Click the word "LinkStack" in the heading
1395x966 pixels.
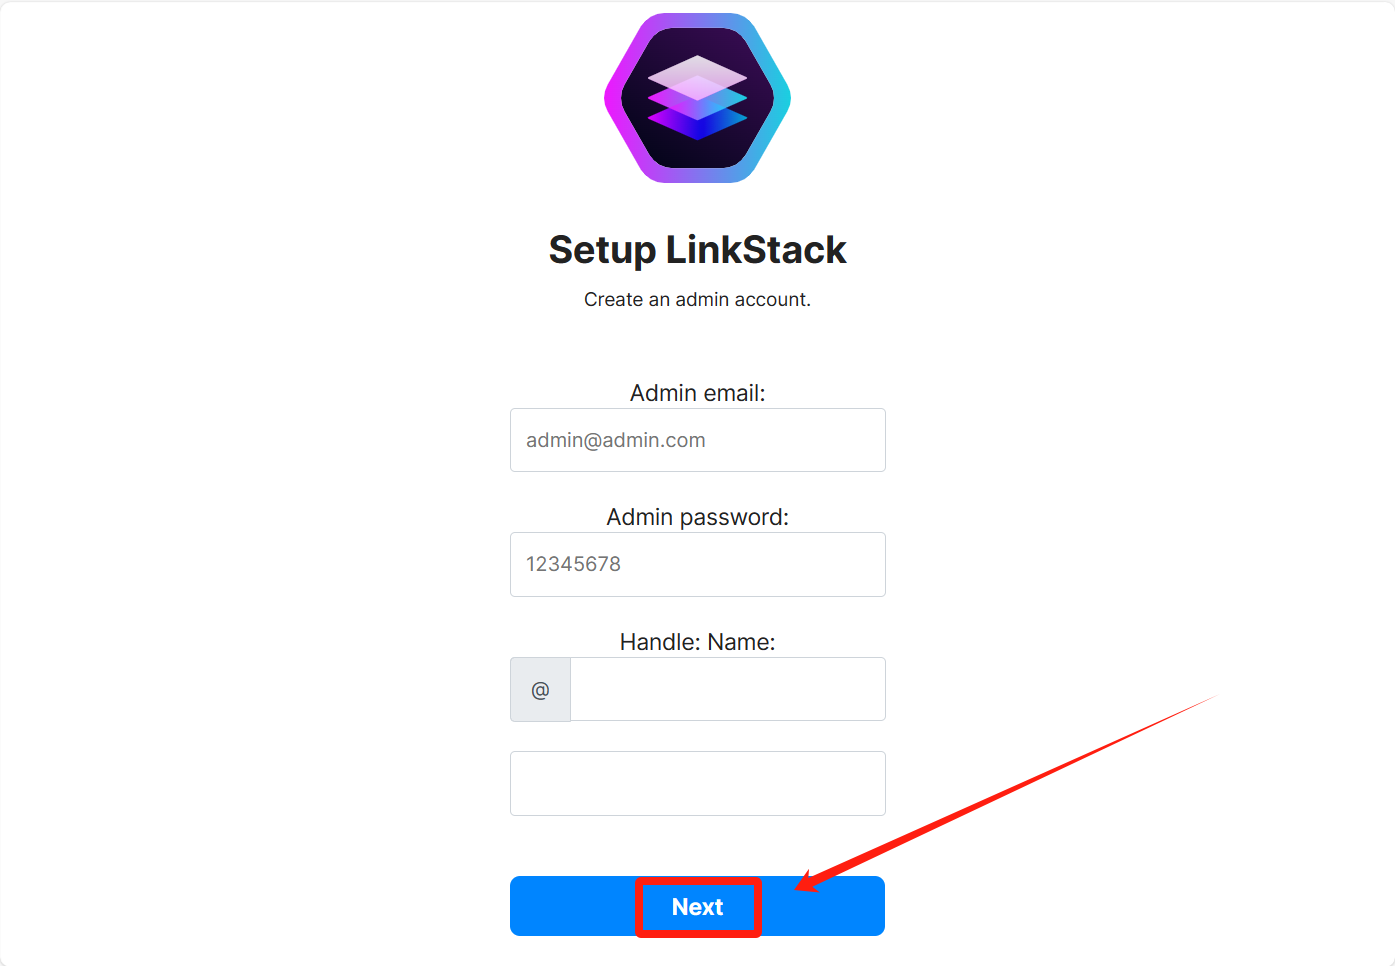tap(756, 250)
